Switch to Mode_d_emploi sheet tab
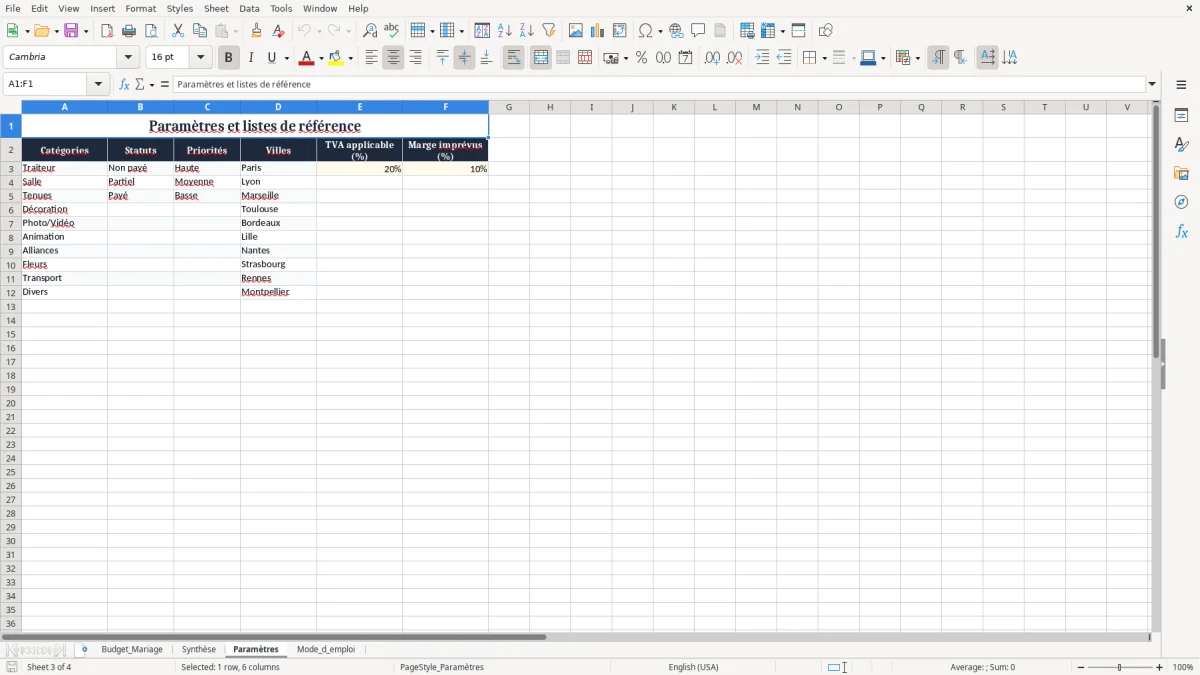The height and width of the screenshot is (675, 1200). tap(326, 649)
